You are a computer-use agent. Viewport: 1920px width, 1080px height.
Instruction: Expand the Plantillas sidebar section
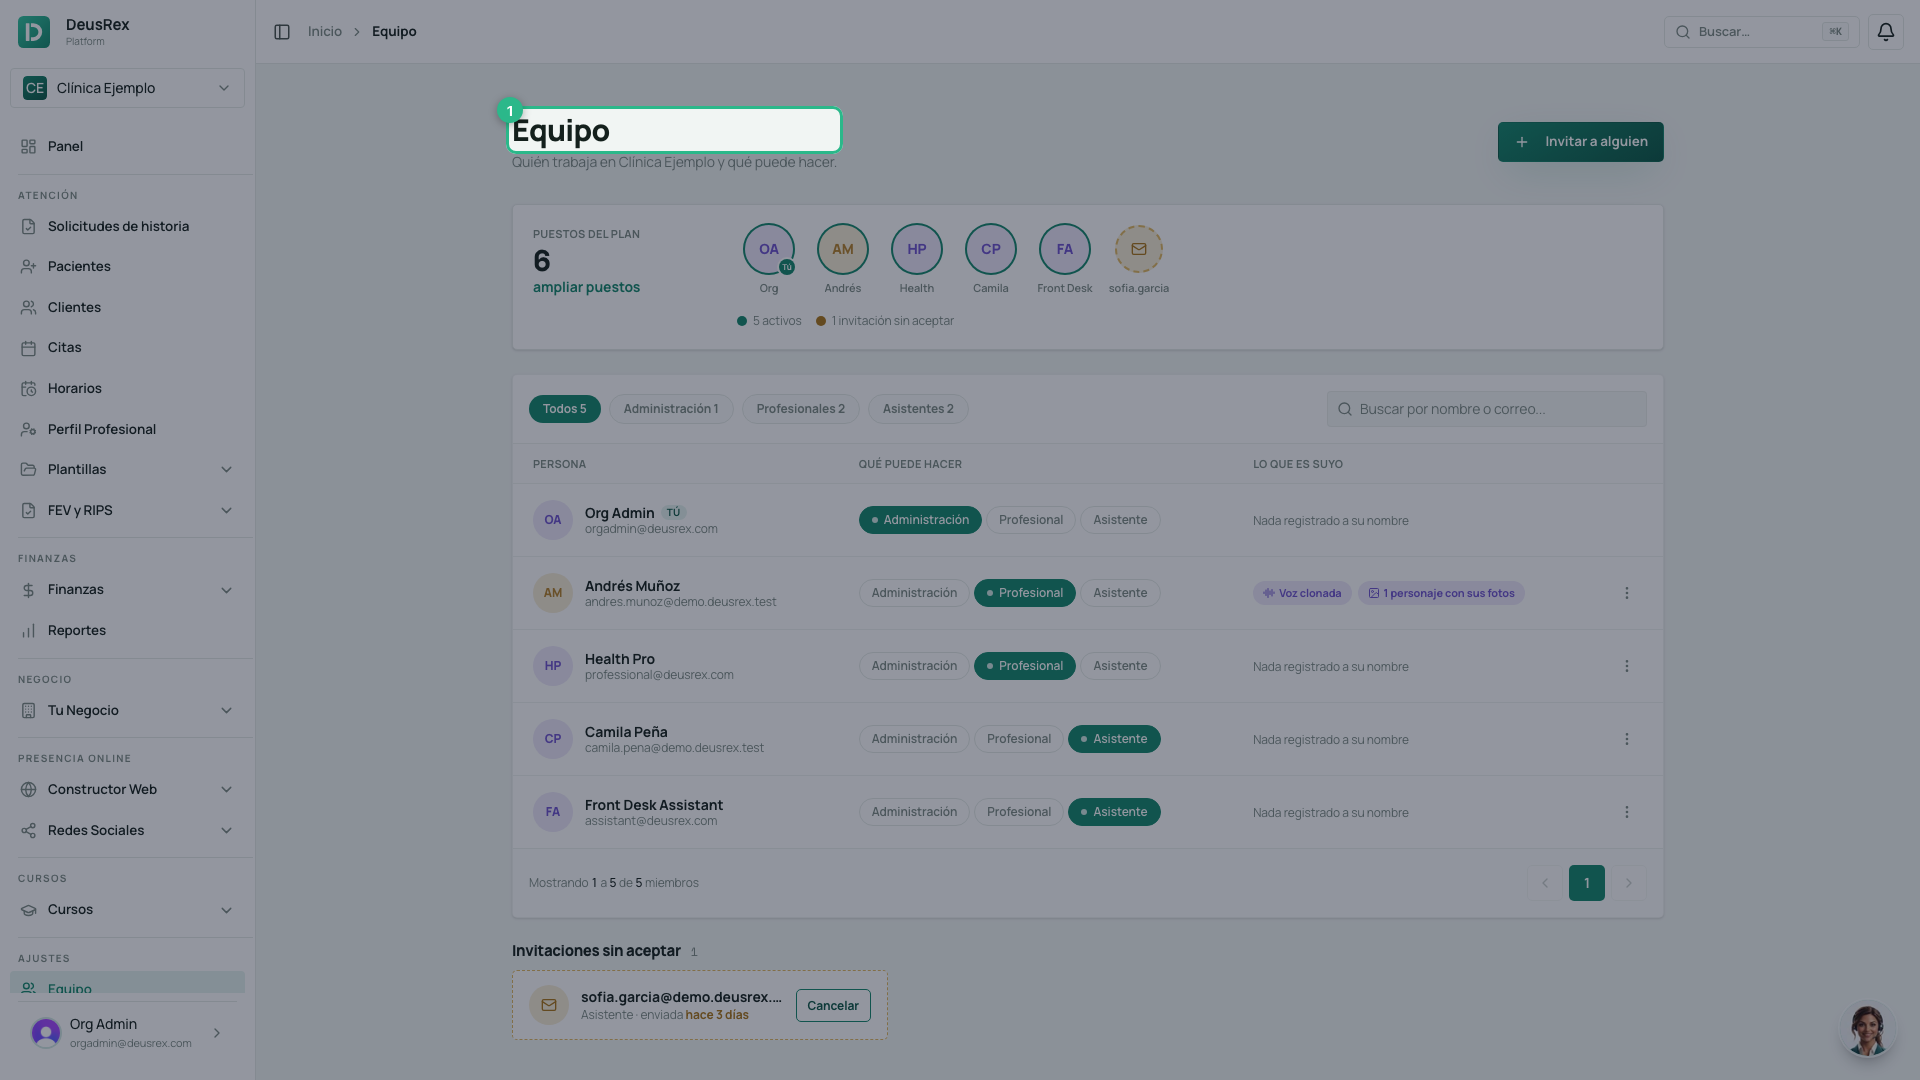tap(127, 469)
